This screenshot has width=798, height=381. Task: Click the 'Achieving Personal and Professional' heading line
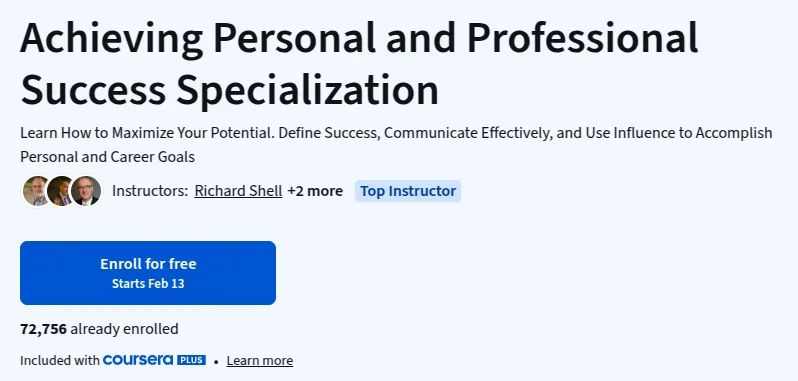pyautogui.click(x=359, y=39)
